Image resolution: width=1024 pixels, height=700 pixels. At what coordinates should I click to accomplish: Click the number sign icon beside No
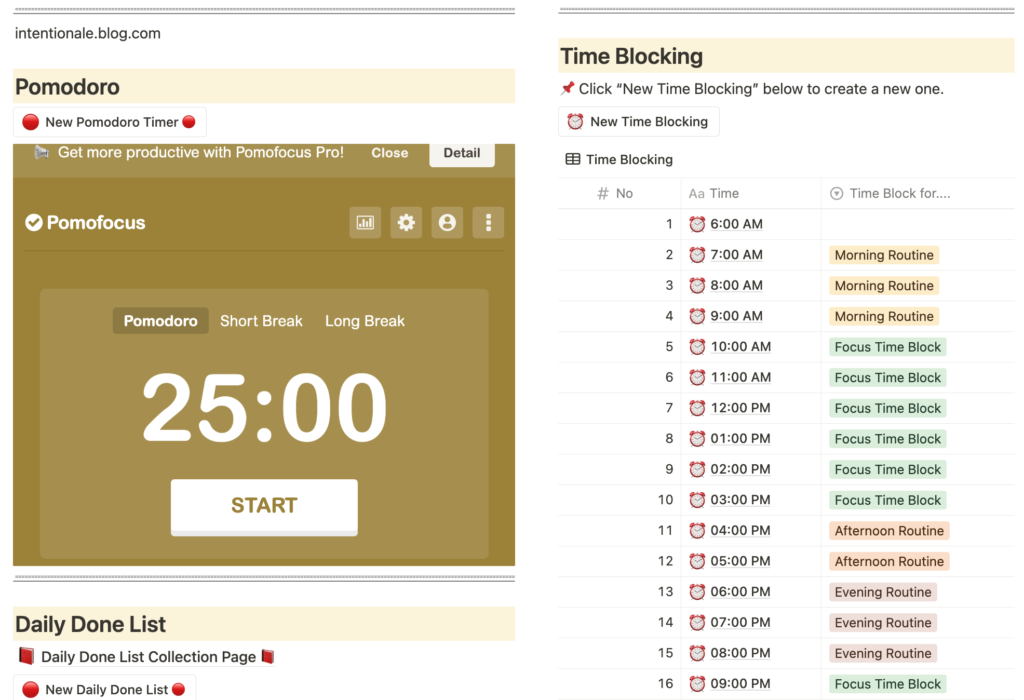(x=603, y=193)
